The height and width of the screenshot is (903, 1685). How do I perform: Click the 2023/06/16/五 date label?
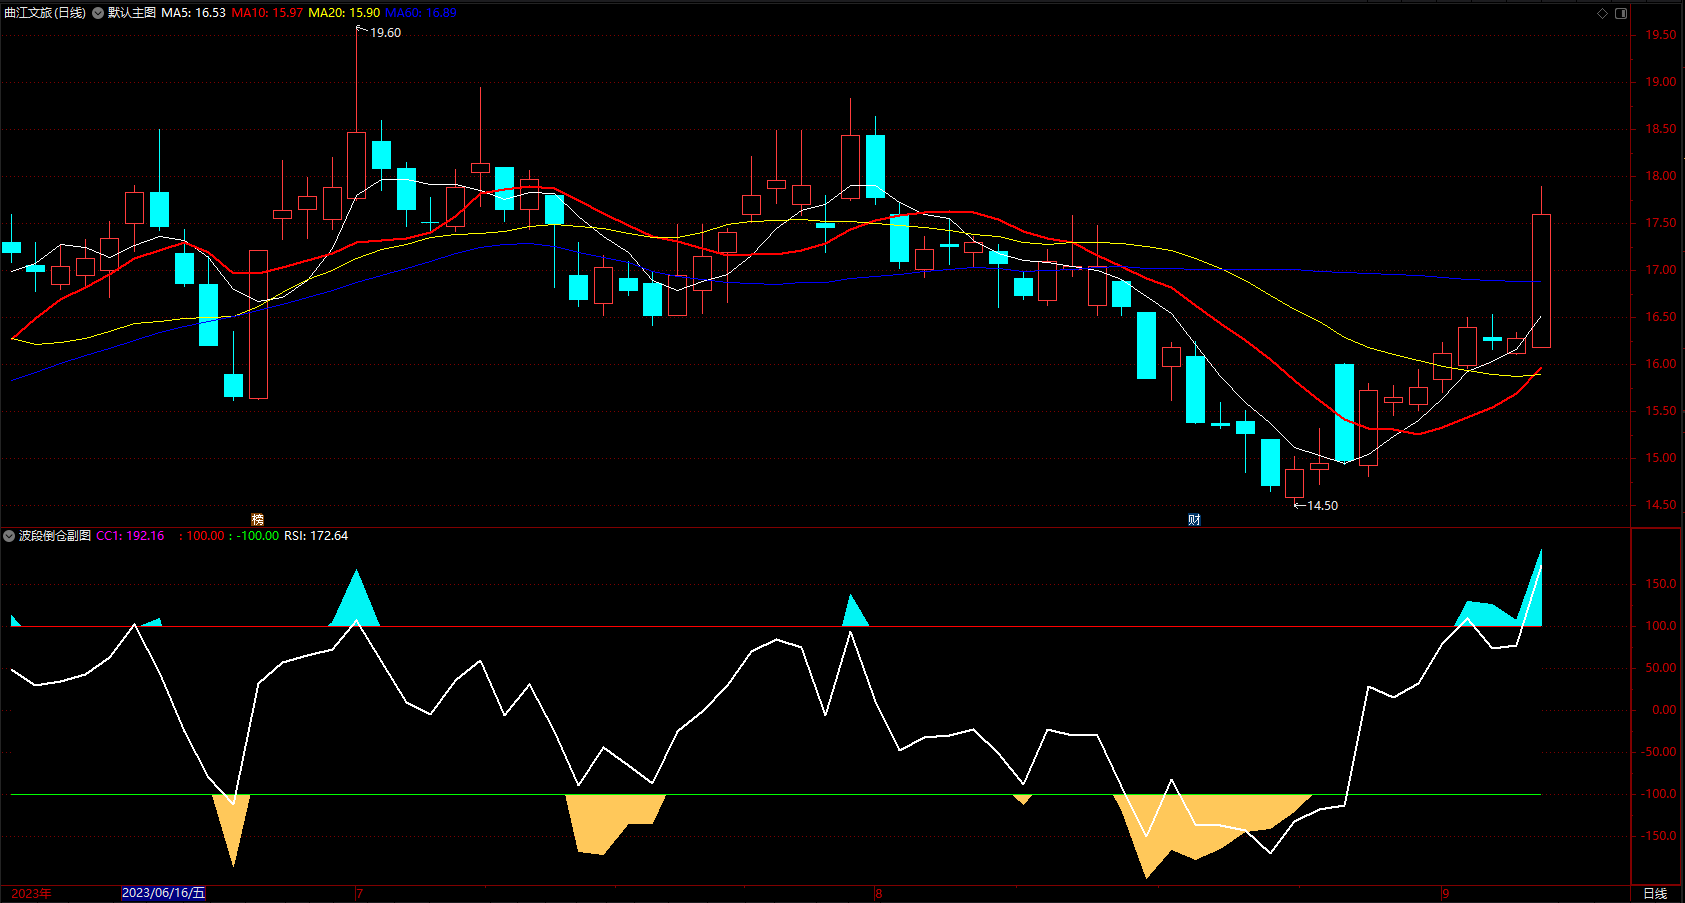(x=163, y=893)
